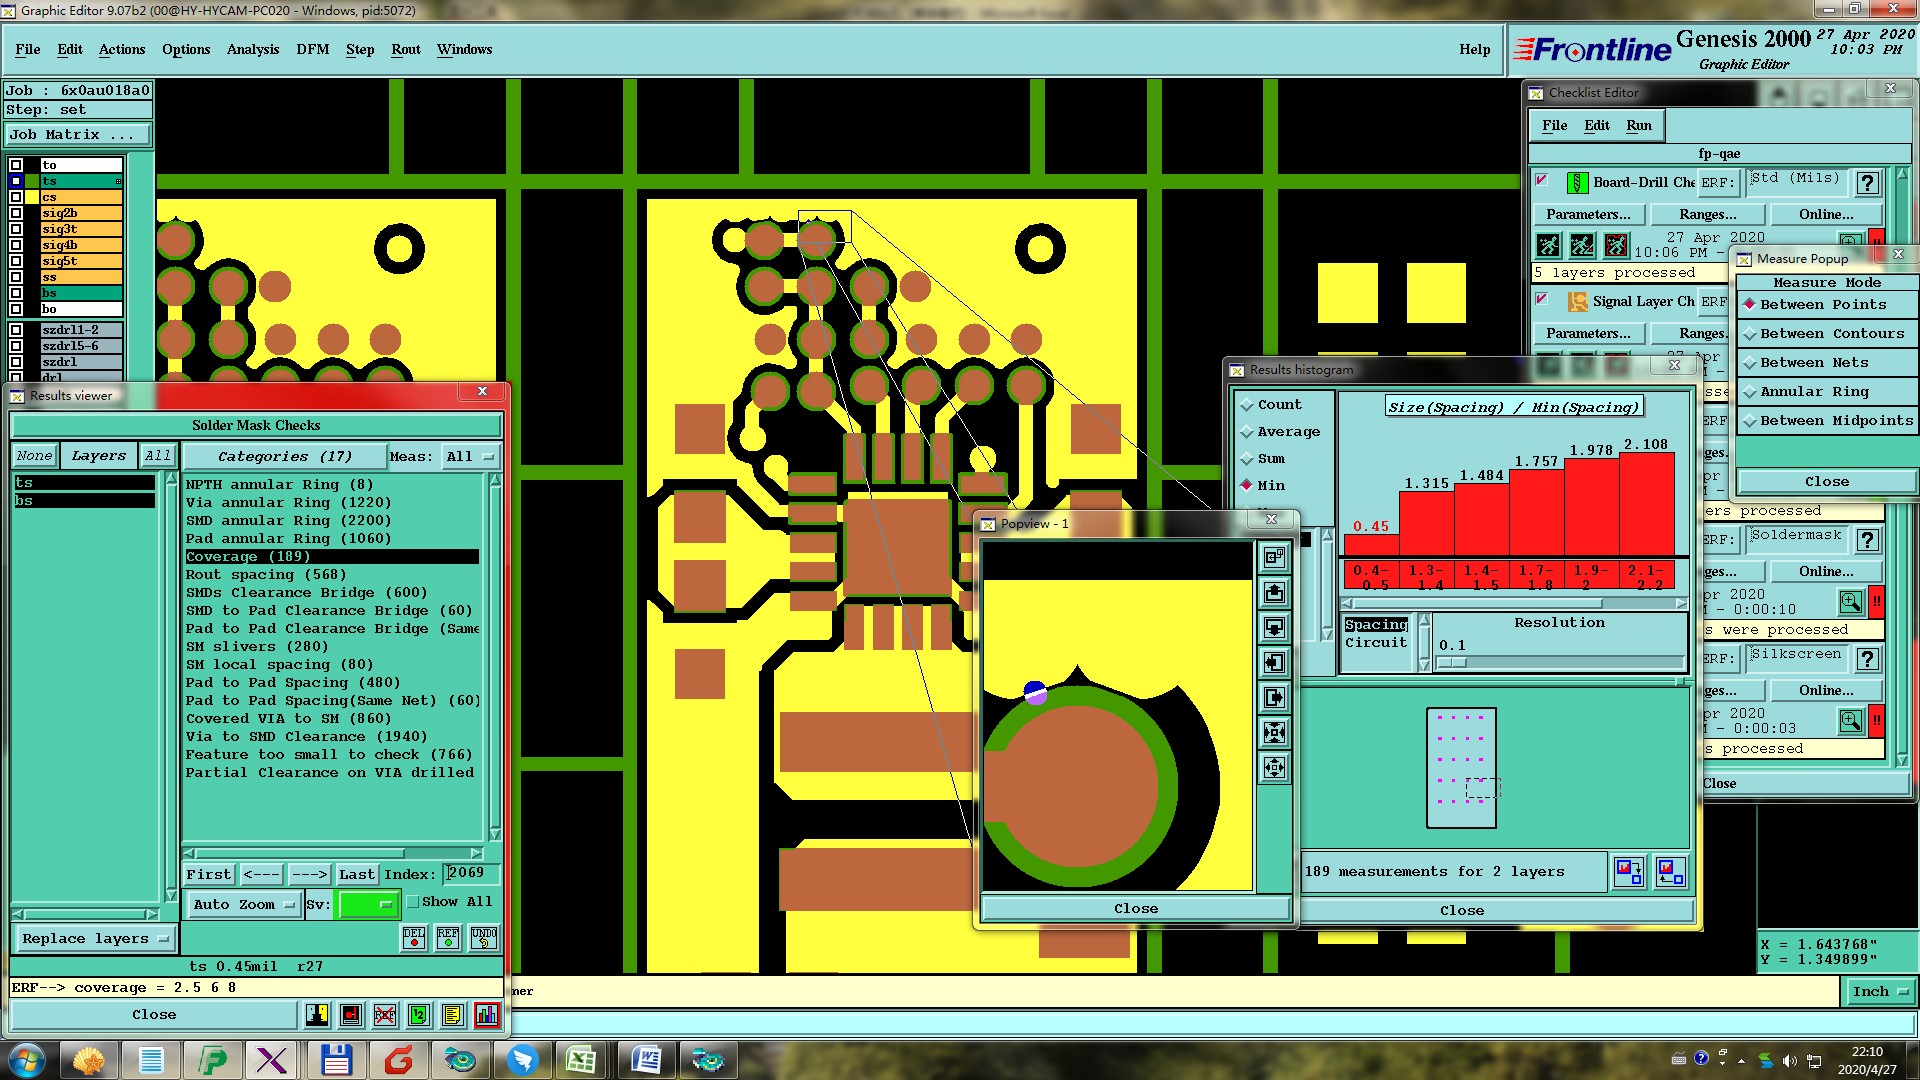Open the Analysis menu

253,49
